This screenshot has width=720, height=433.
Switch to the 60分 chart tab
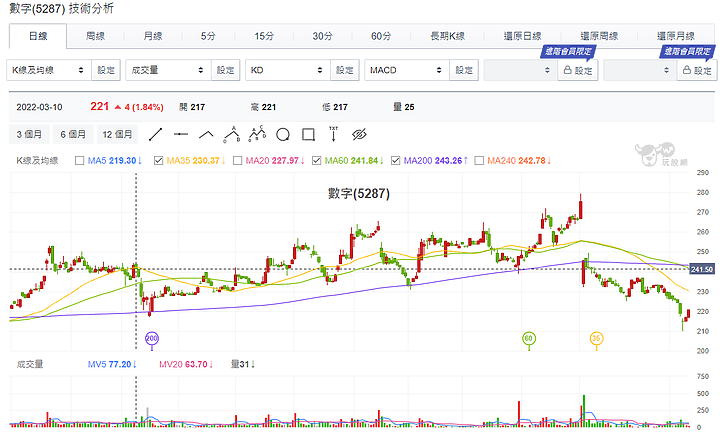coord(381,36)
